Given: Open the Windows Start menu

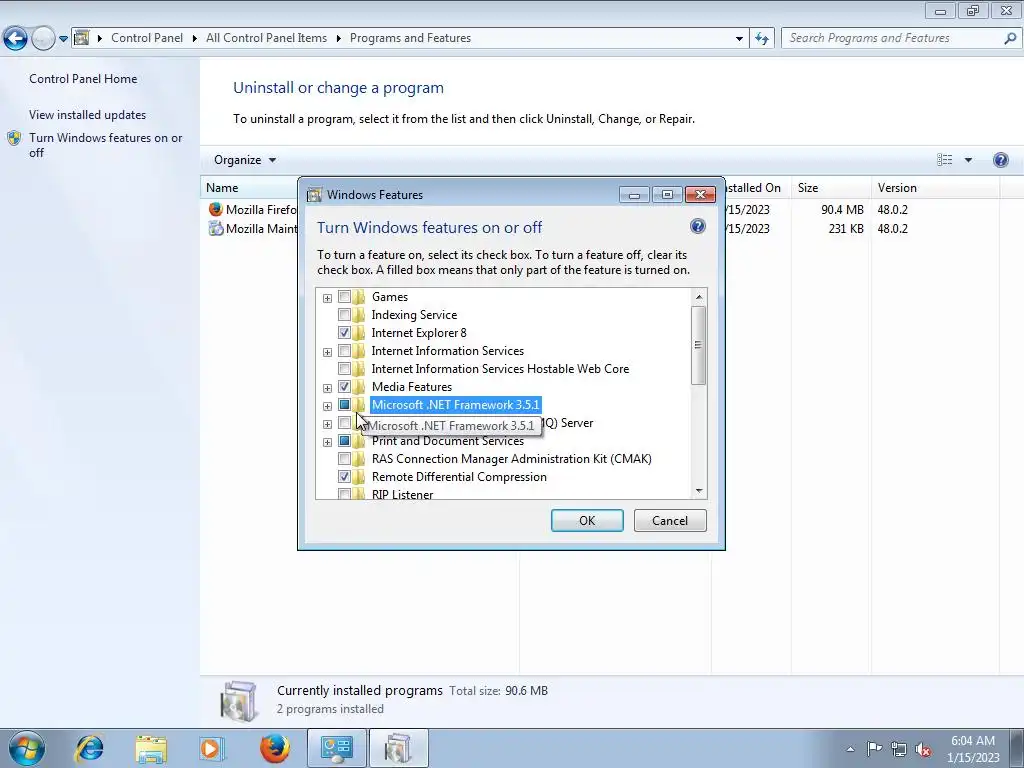Looking at the screenshot, I should click(26, 748).
